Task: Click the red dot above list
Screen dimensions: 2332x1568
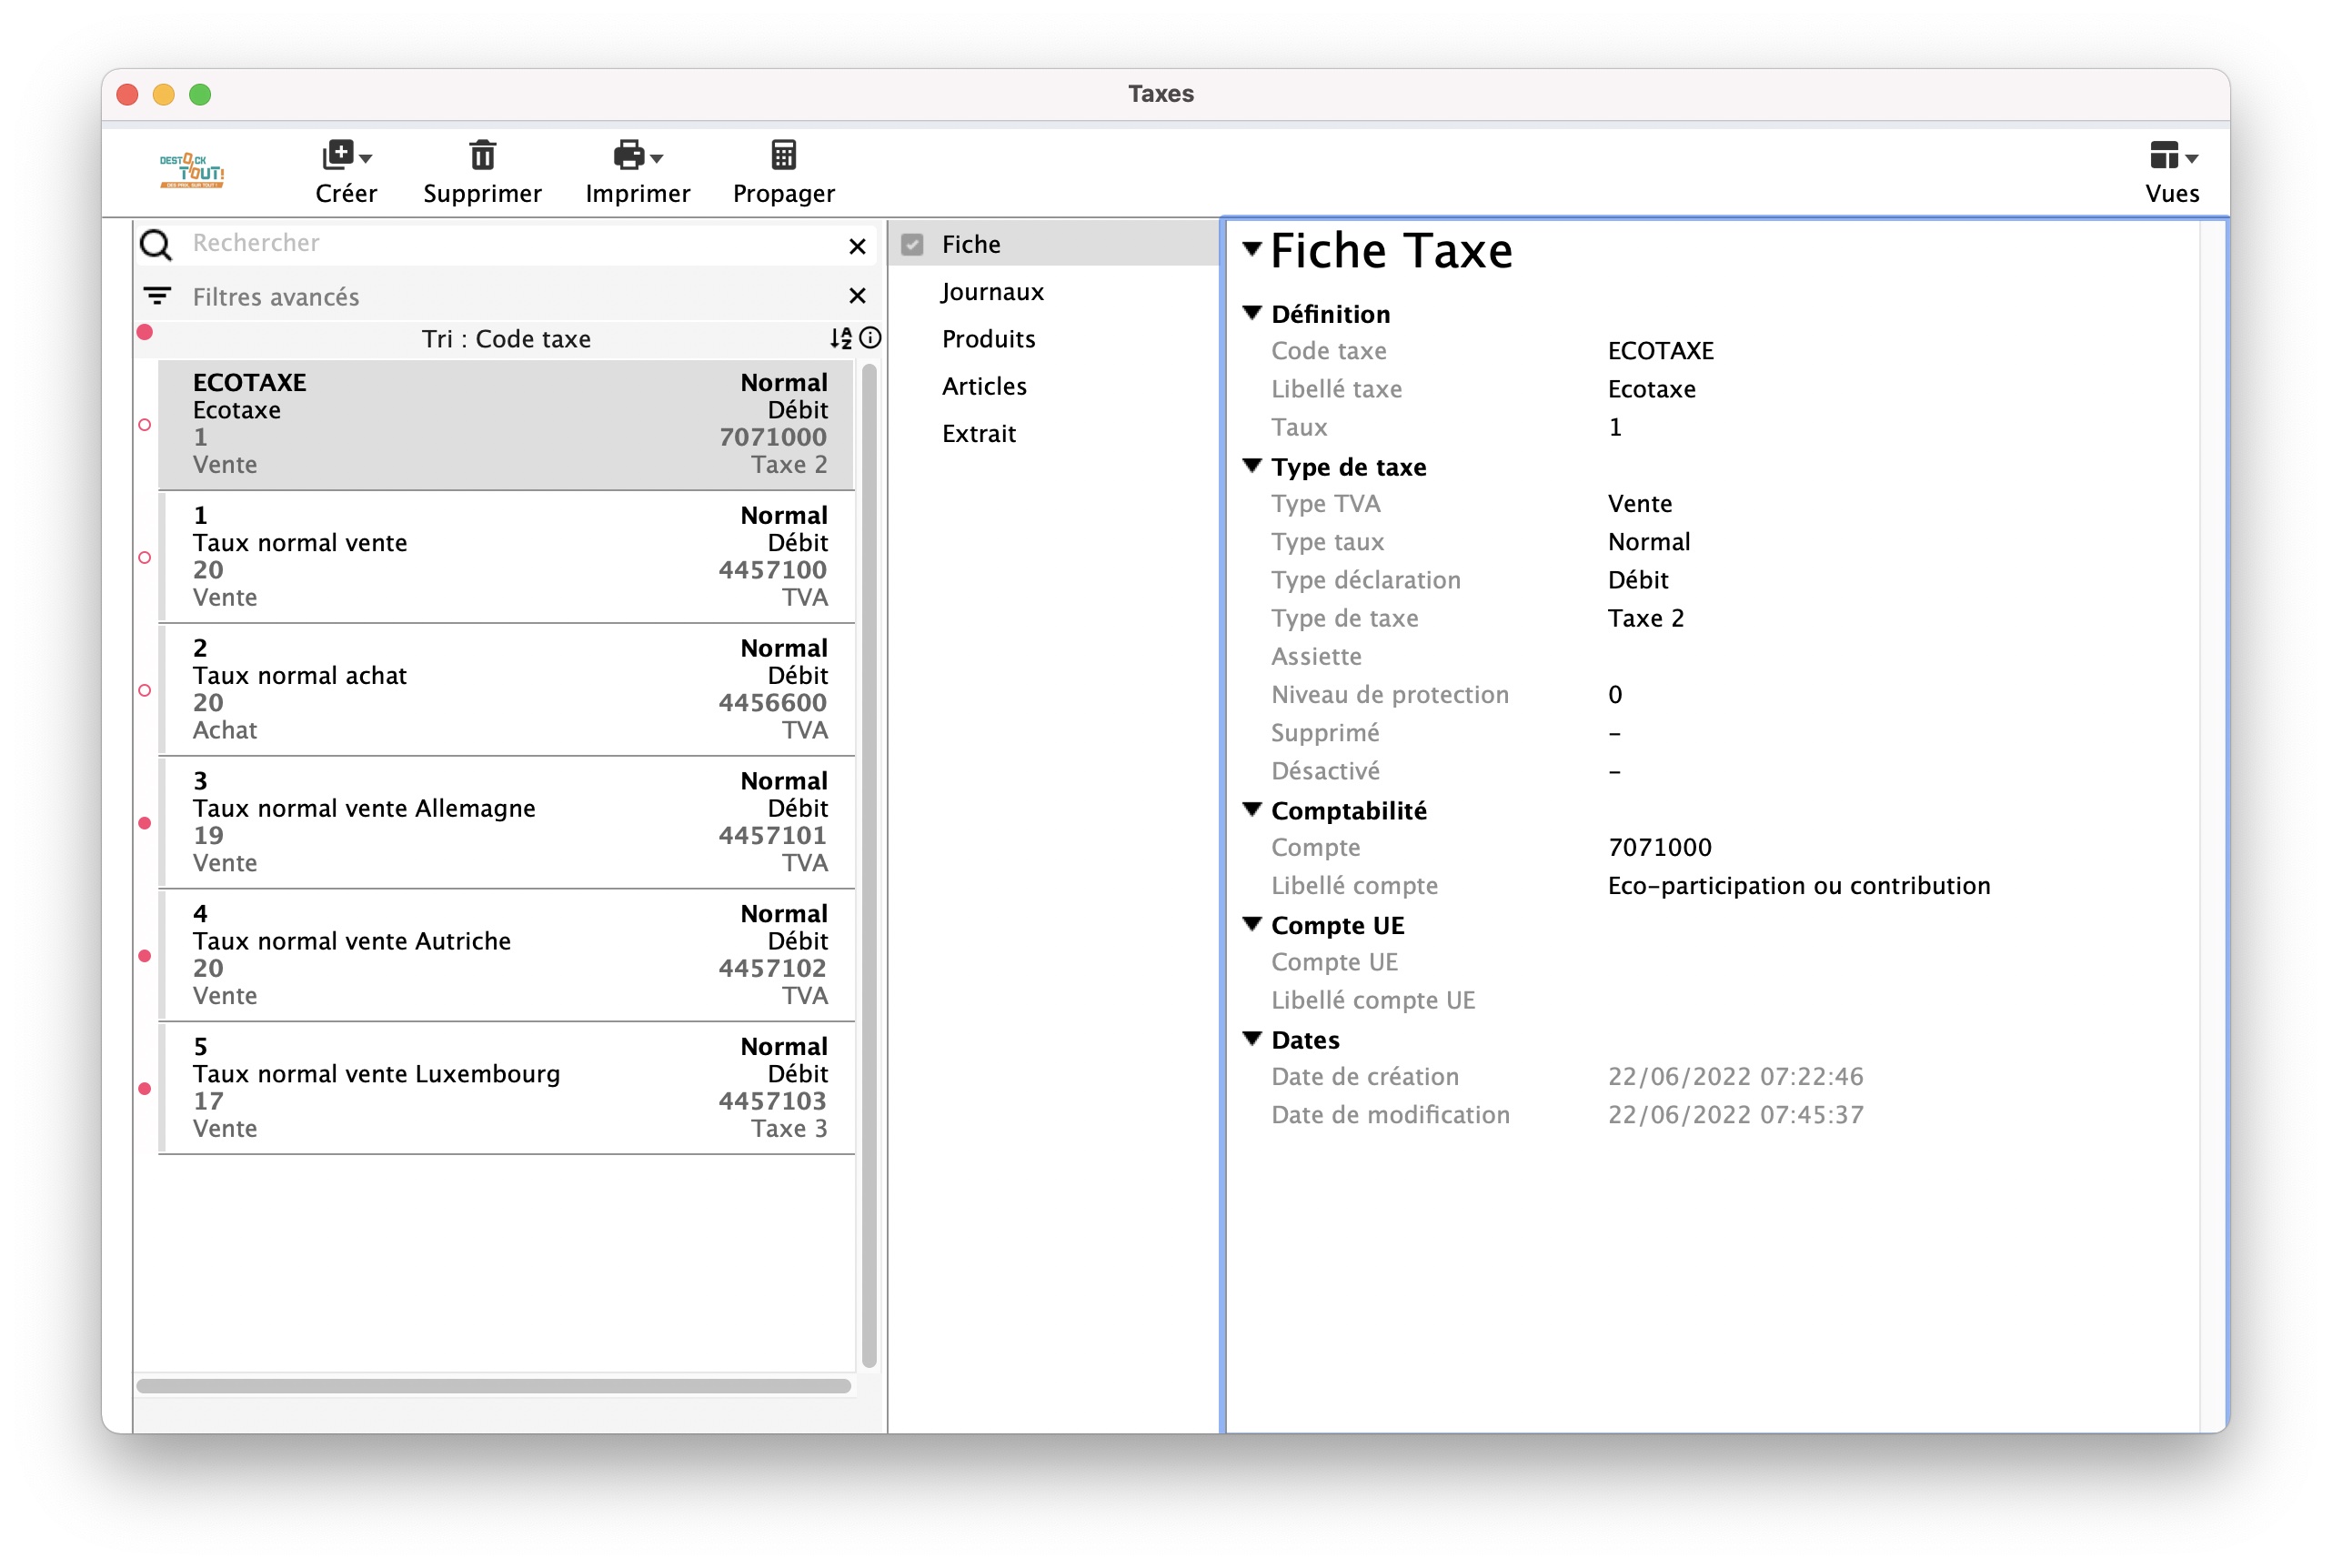Action: tap(145, 332)
